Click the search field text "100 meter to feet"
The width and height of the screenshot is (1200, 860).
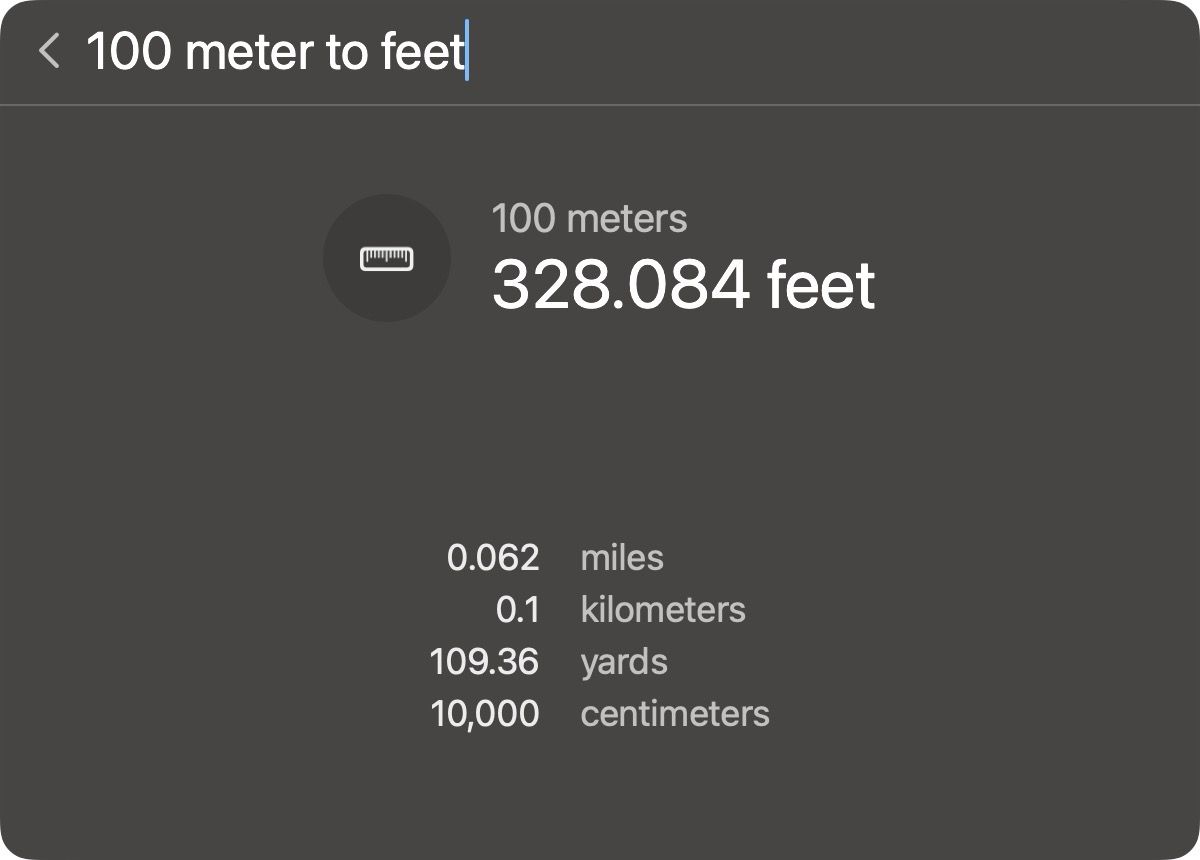(276, 51)
